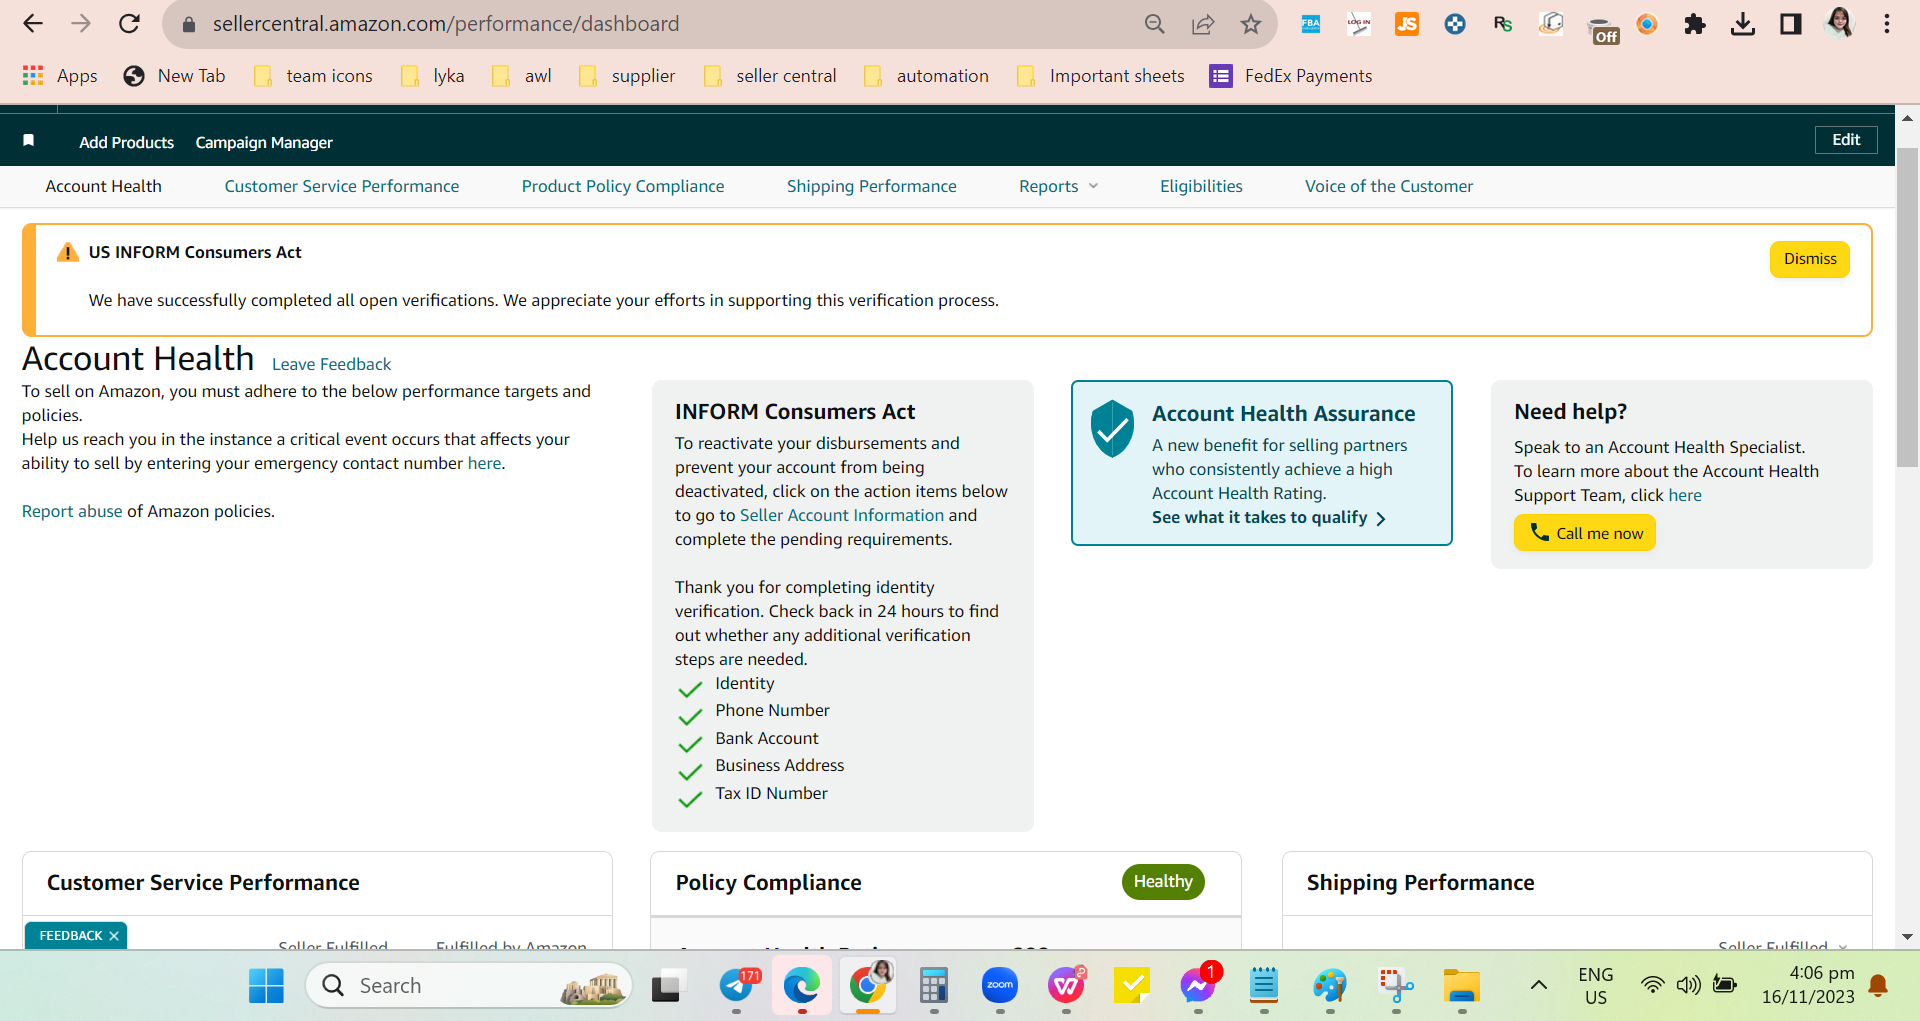The image size is (1920, 1021).
Task: Click the Windows taskbar Search box
Action: tap(469, 986)
